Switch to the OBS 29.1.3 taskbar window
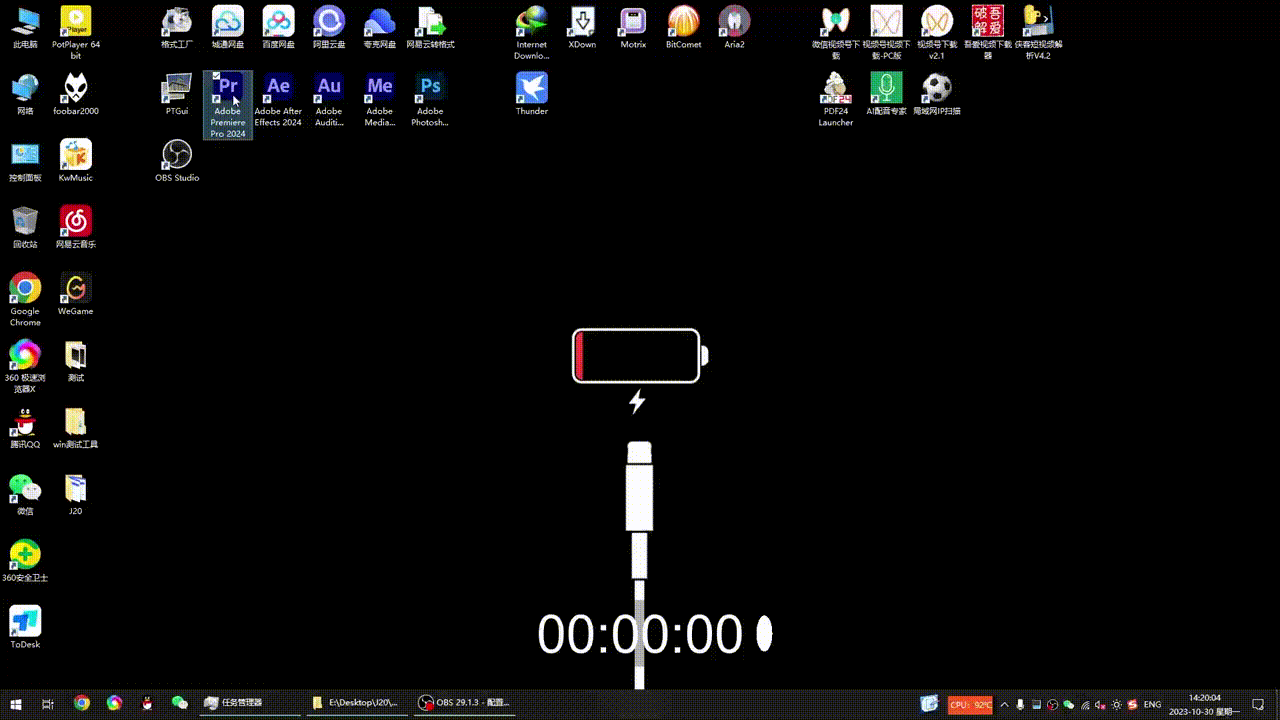 click(x=465, y=703)
